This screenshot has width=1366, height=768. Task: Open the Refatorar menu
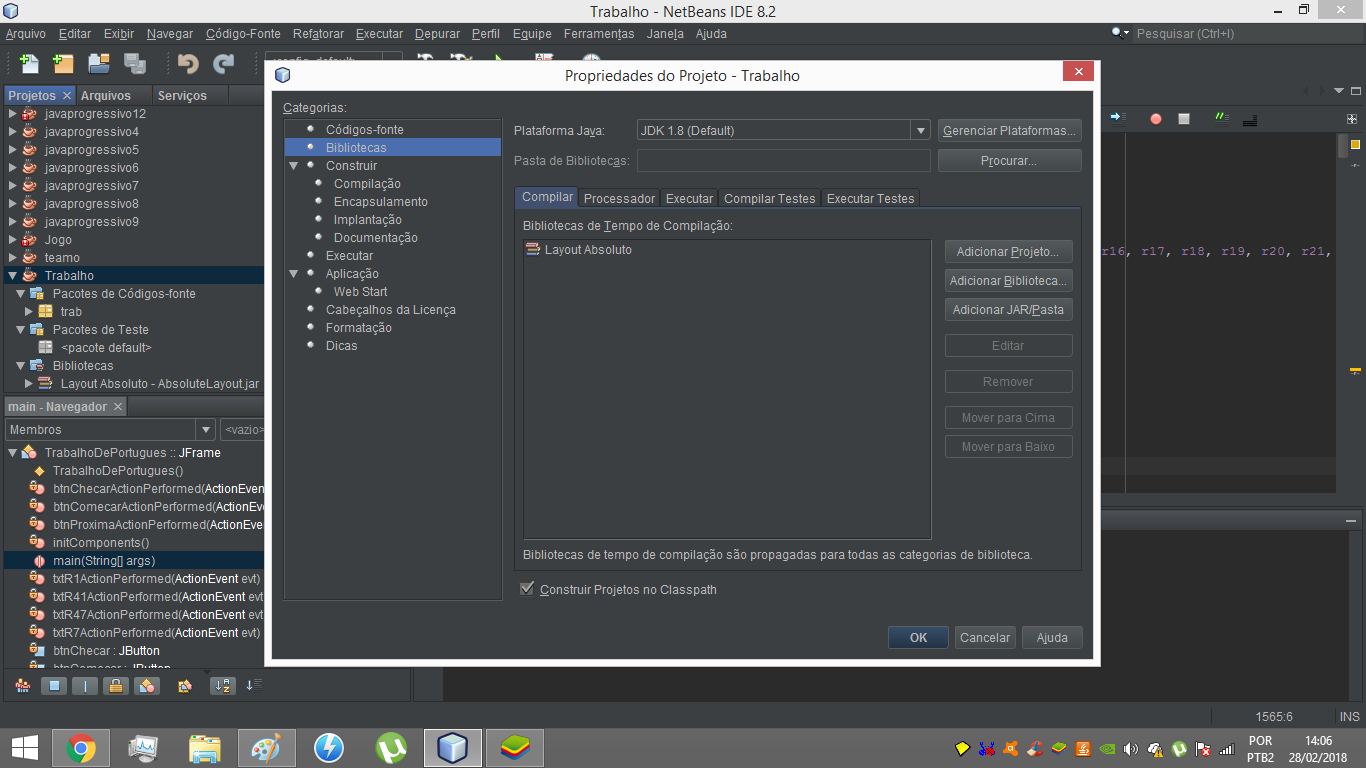pyautogui.click(x=319, y=33)
